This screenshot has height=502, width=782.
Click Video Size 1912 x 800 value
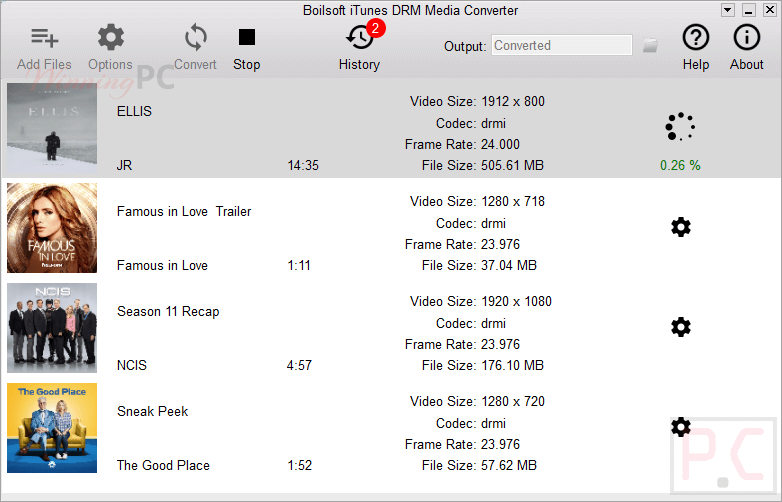click(513, 102)
